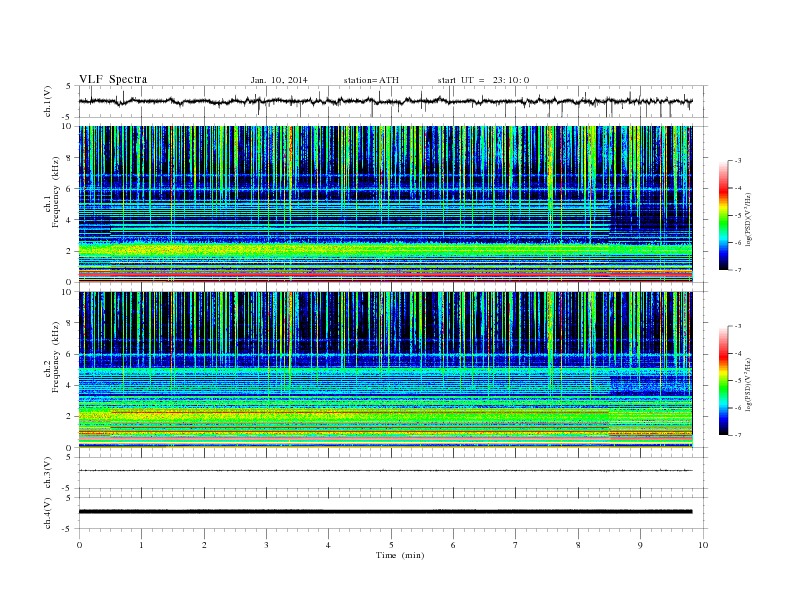This screenshot has width=792, height=612.
Task: Click the ch.1 voltage waveform trace
Action: coord(385,101)
